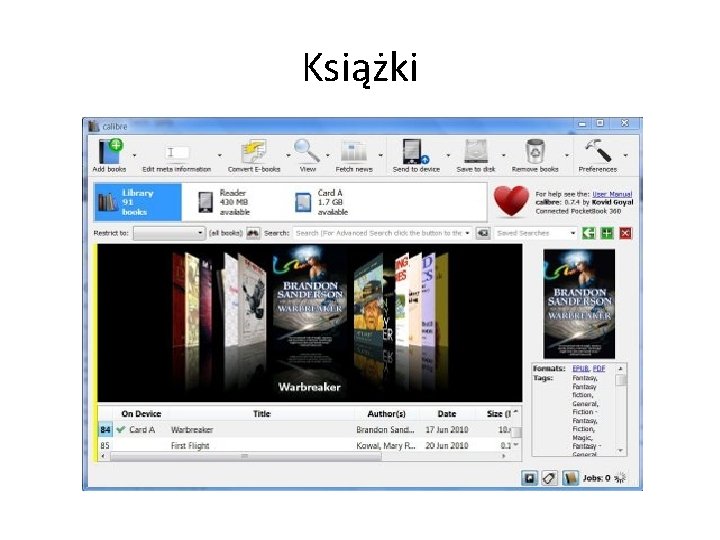720x540 pixels.
Task: Open search history dropdown arrow
Action: (x=467, y=233)
